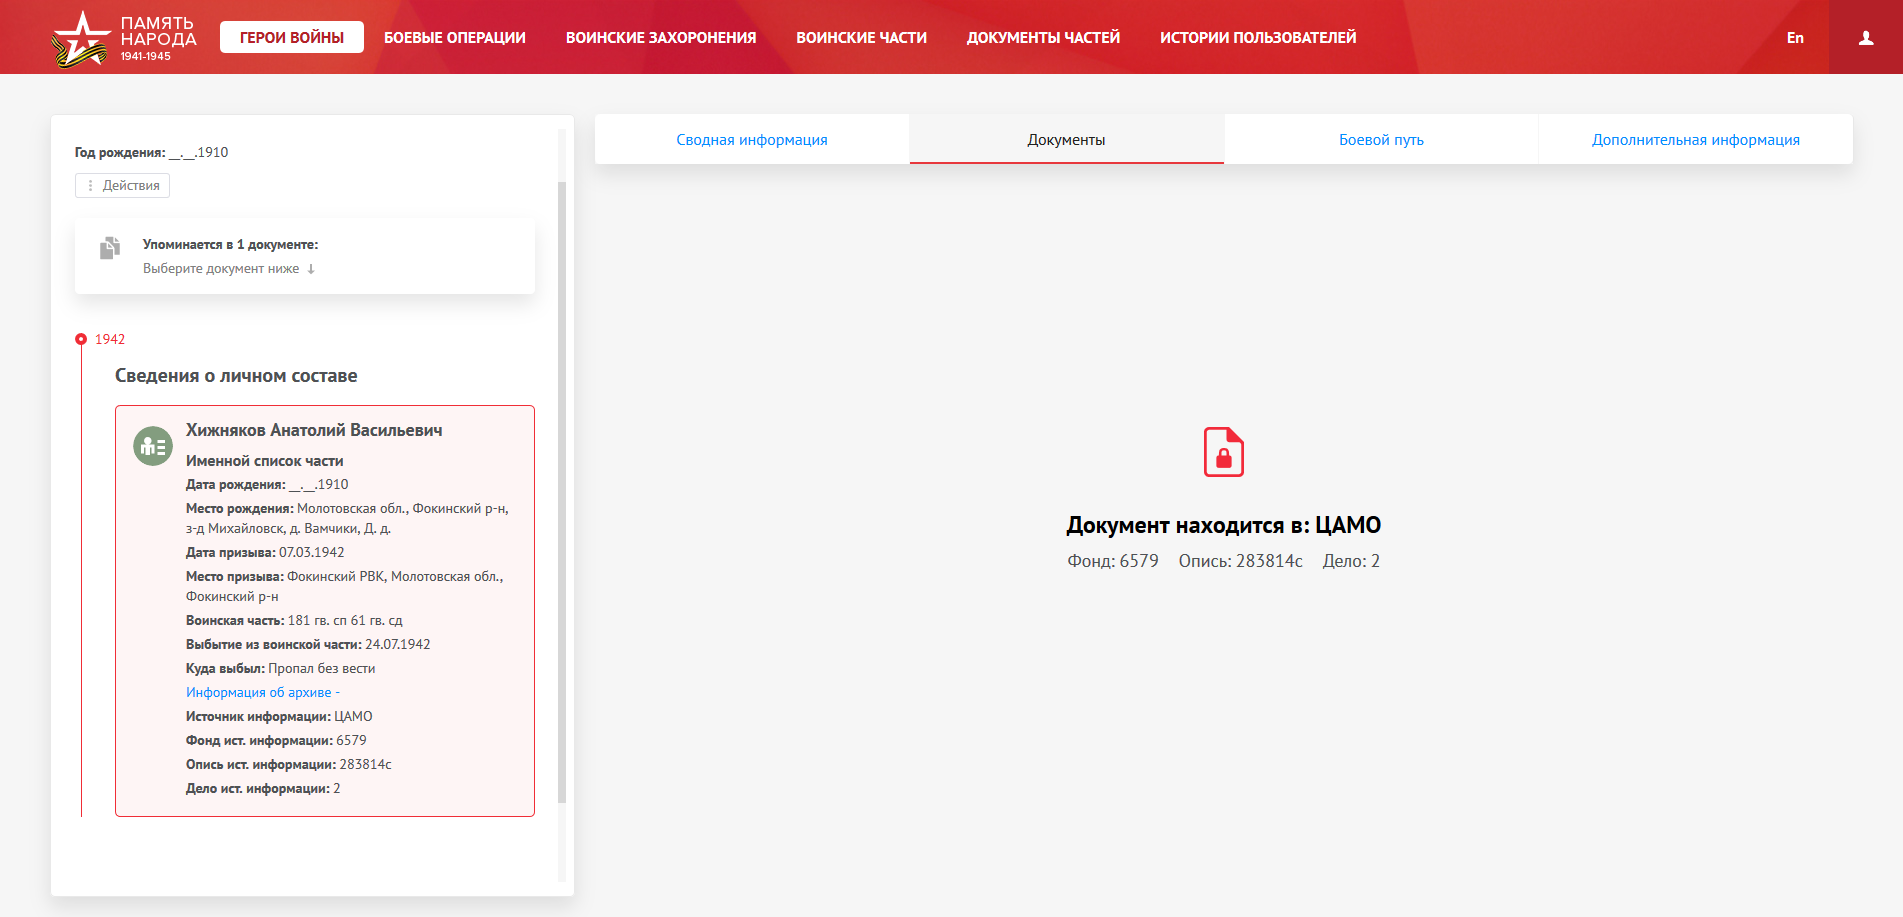
Task: Click 'Воинская часть: 181 гв. сп 61 гв. сд'
Action: coord(294,620)
